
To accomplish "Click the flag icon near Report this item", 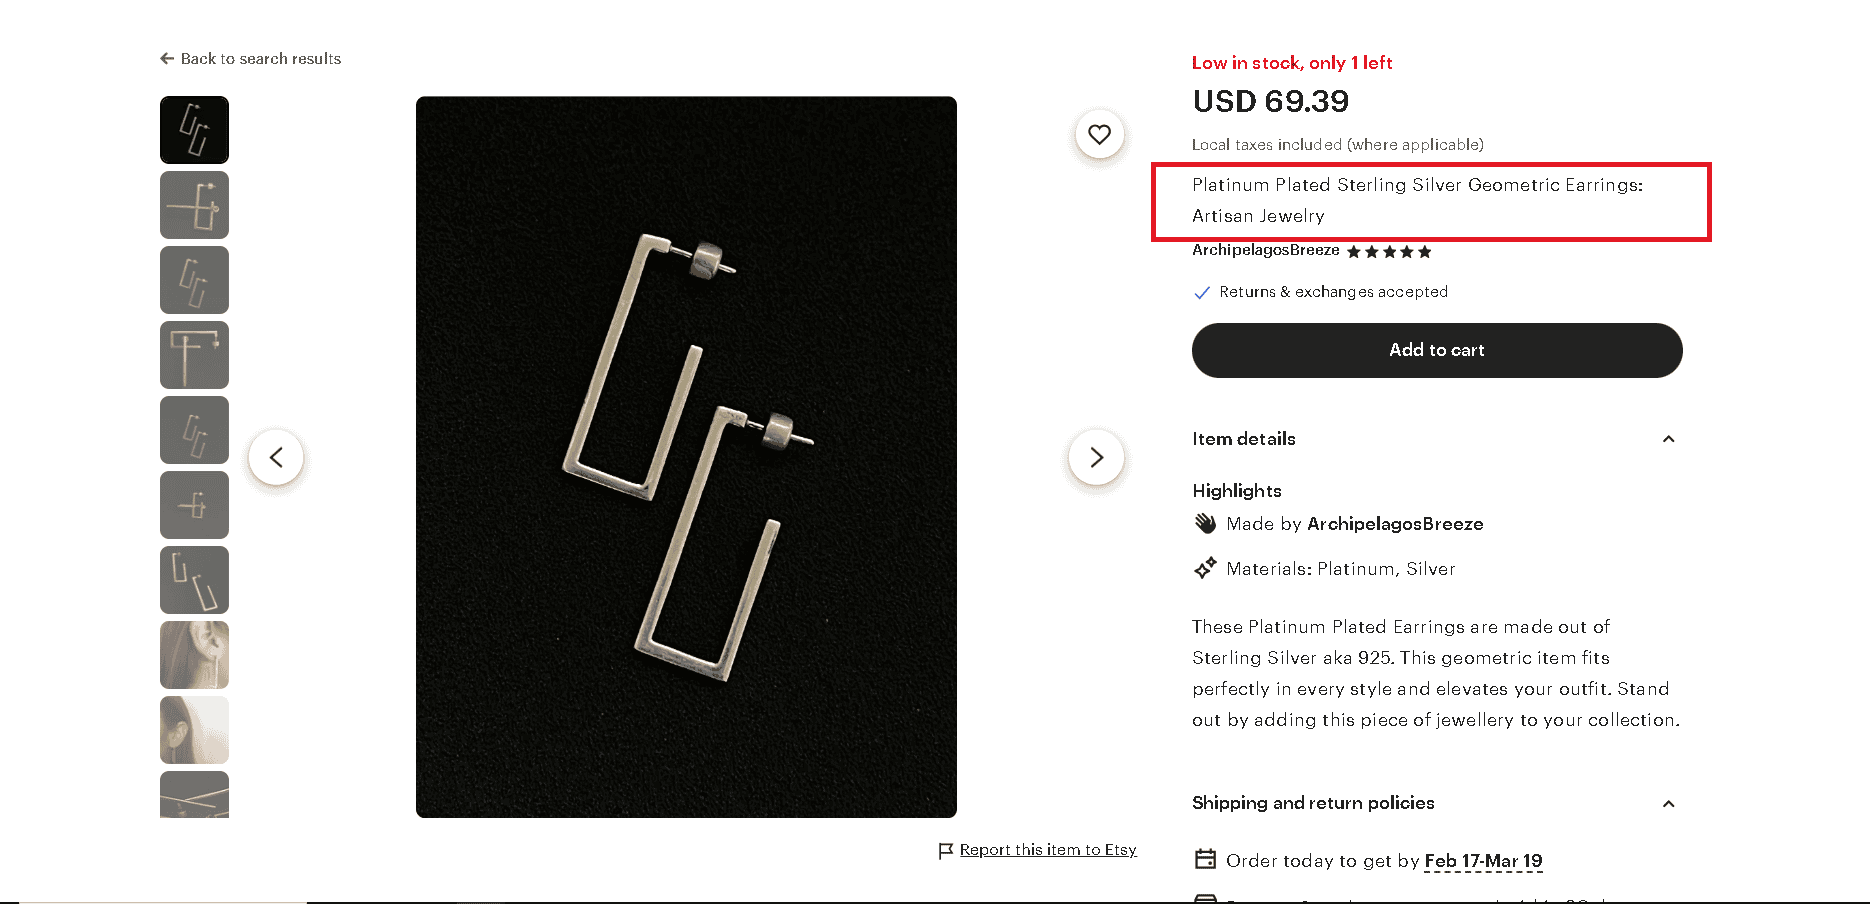I will [943, 849].
